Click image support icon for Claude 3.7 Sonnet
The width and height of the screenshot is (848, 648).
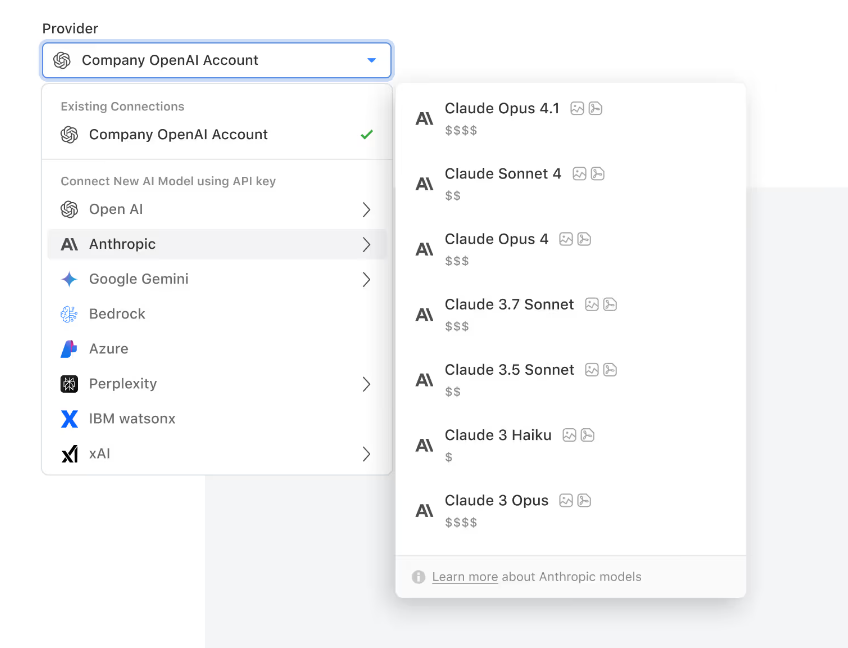pos(592,305)
